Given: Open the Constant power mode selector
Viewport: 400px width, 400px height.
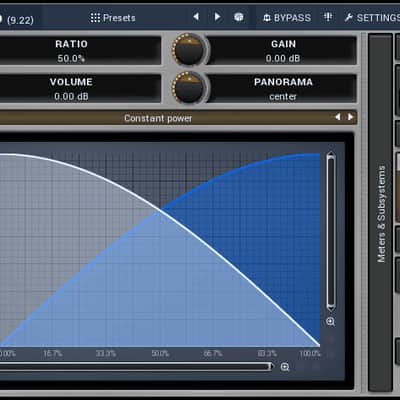Looking at the screenshot, I should tap(158, 118).
